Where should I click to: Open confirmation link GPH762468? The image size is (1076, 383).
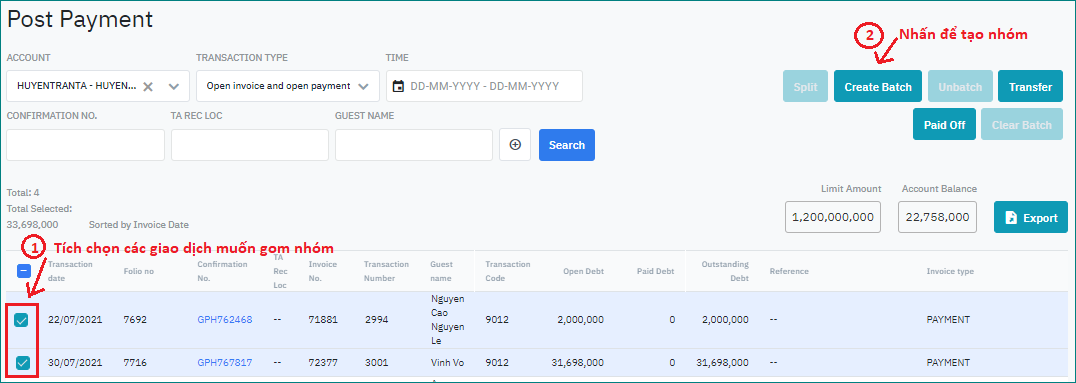pyautogui.click(x=225, y=320)
